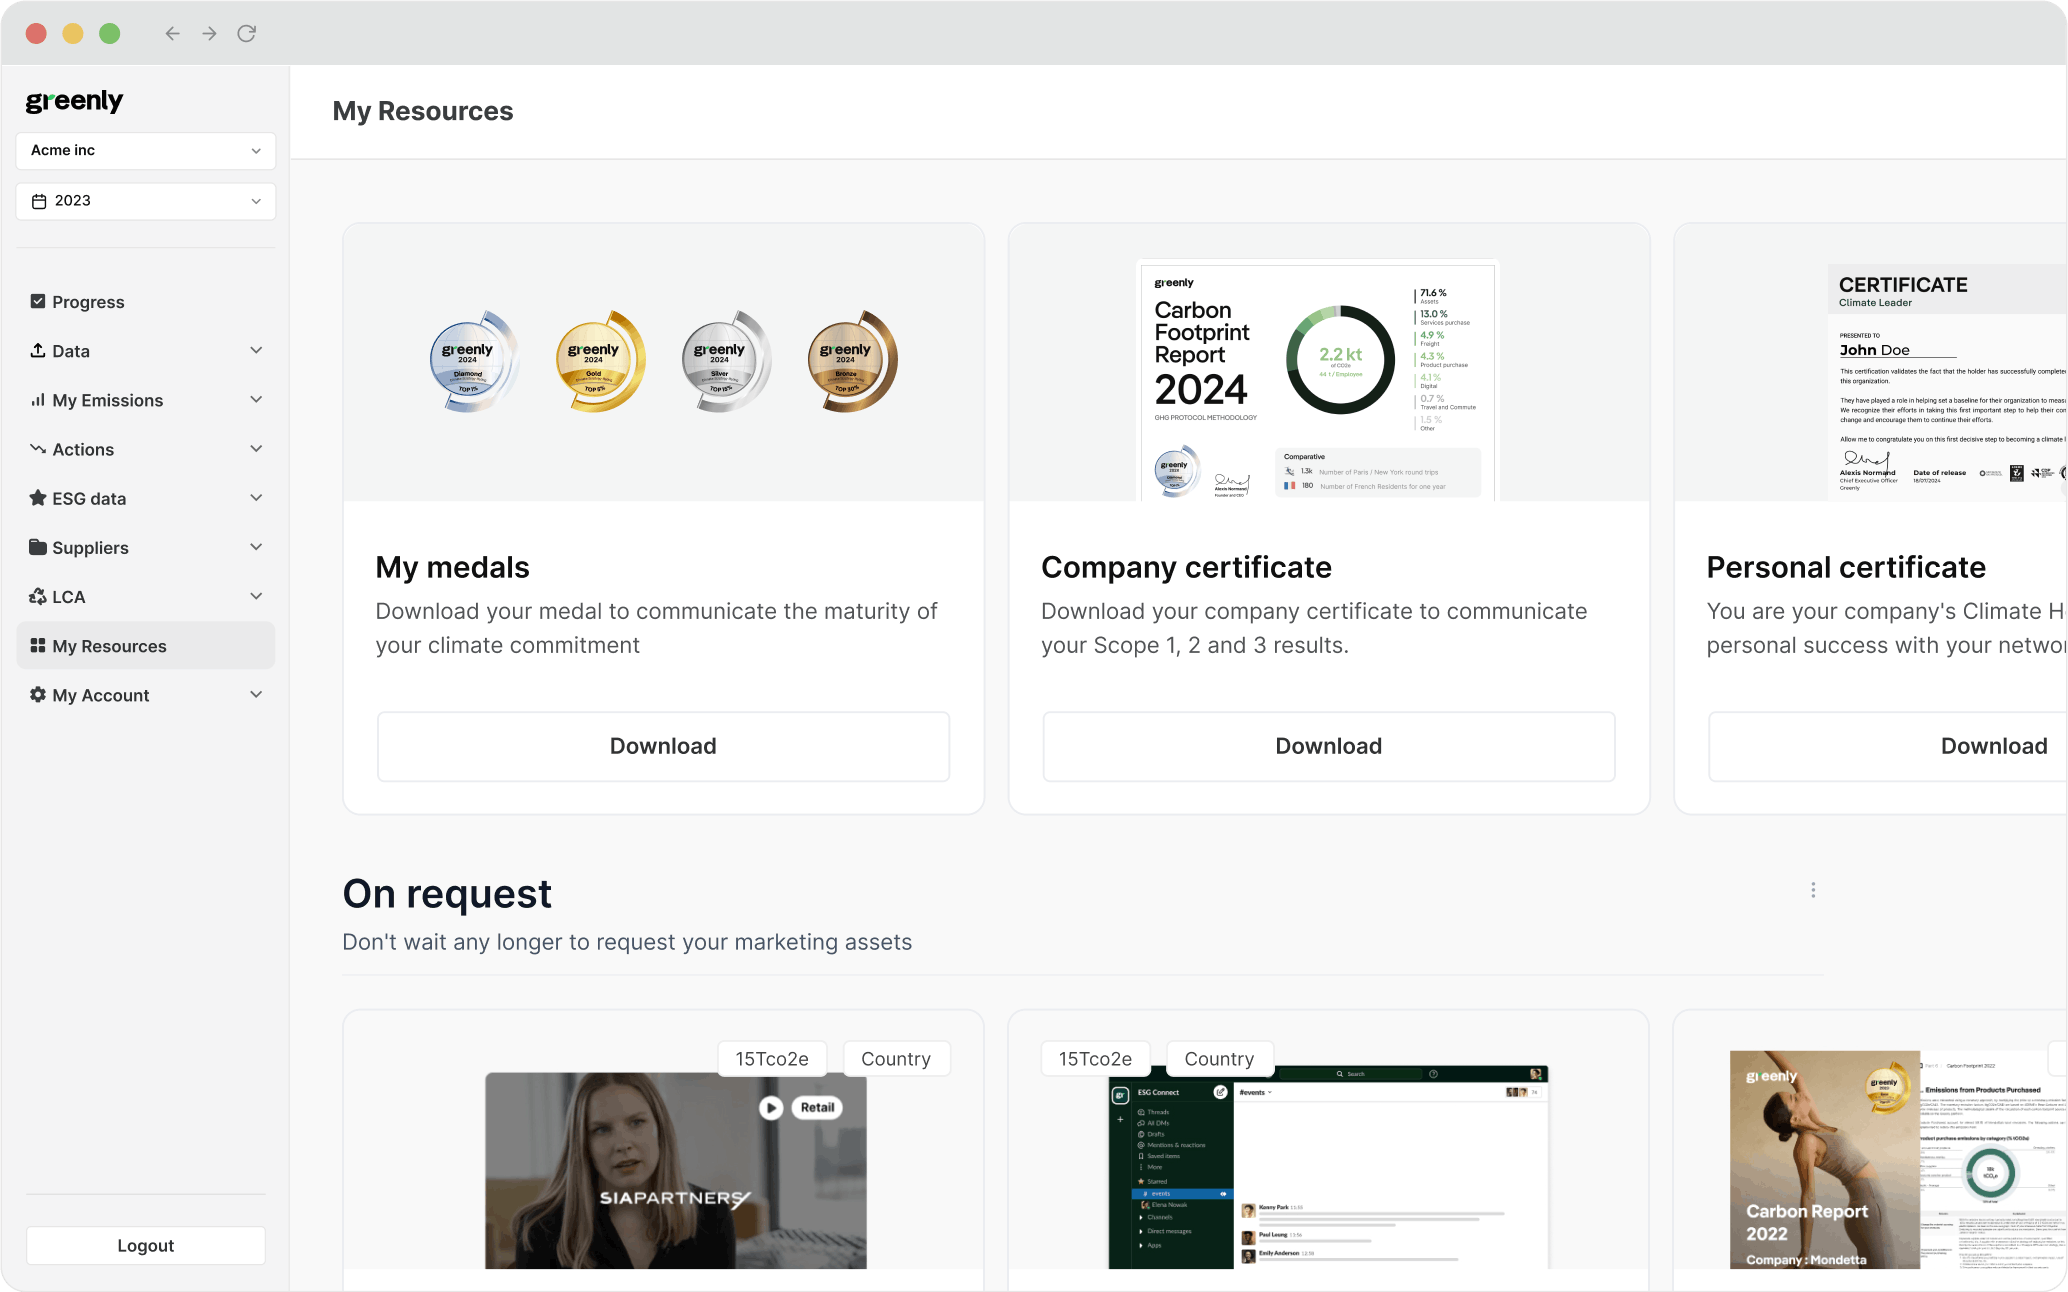
Task: Click the My Emissions bar chart icon
Action: click(x=38, y=400)
